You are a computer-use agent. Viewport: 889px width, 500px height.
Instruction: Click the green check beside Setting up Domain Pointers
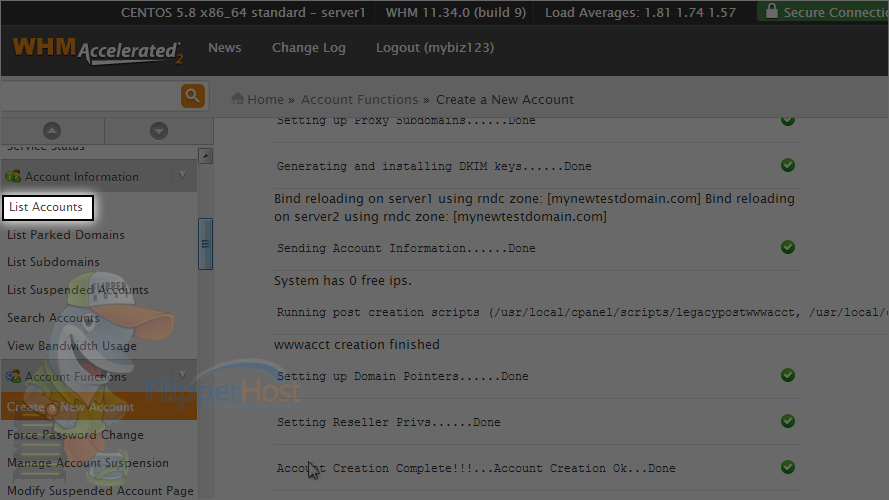point(788,375)
